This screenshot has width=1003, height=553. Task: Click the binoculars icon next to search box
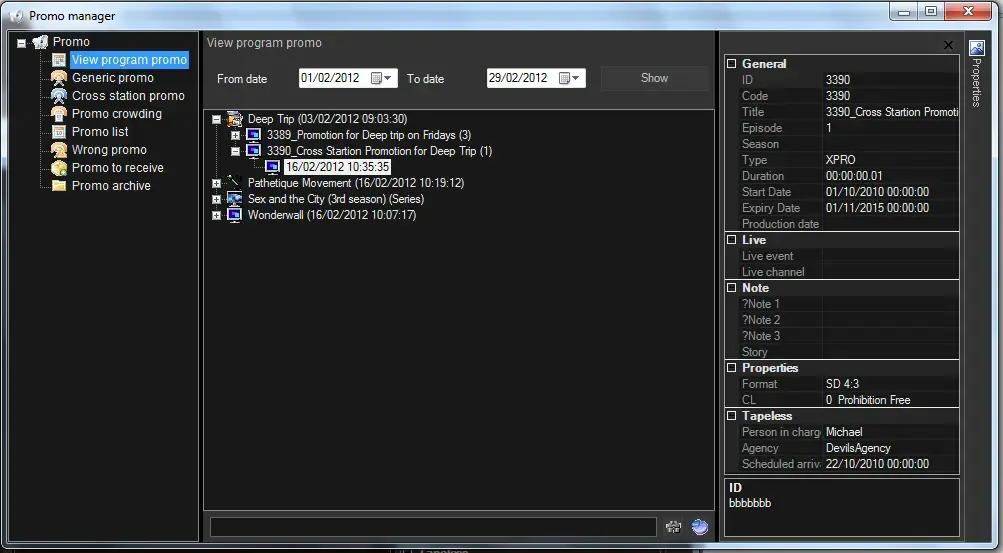click(673, 527)
